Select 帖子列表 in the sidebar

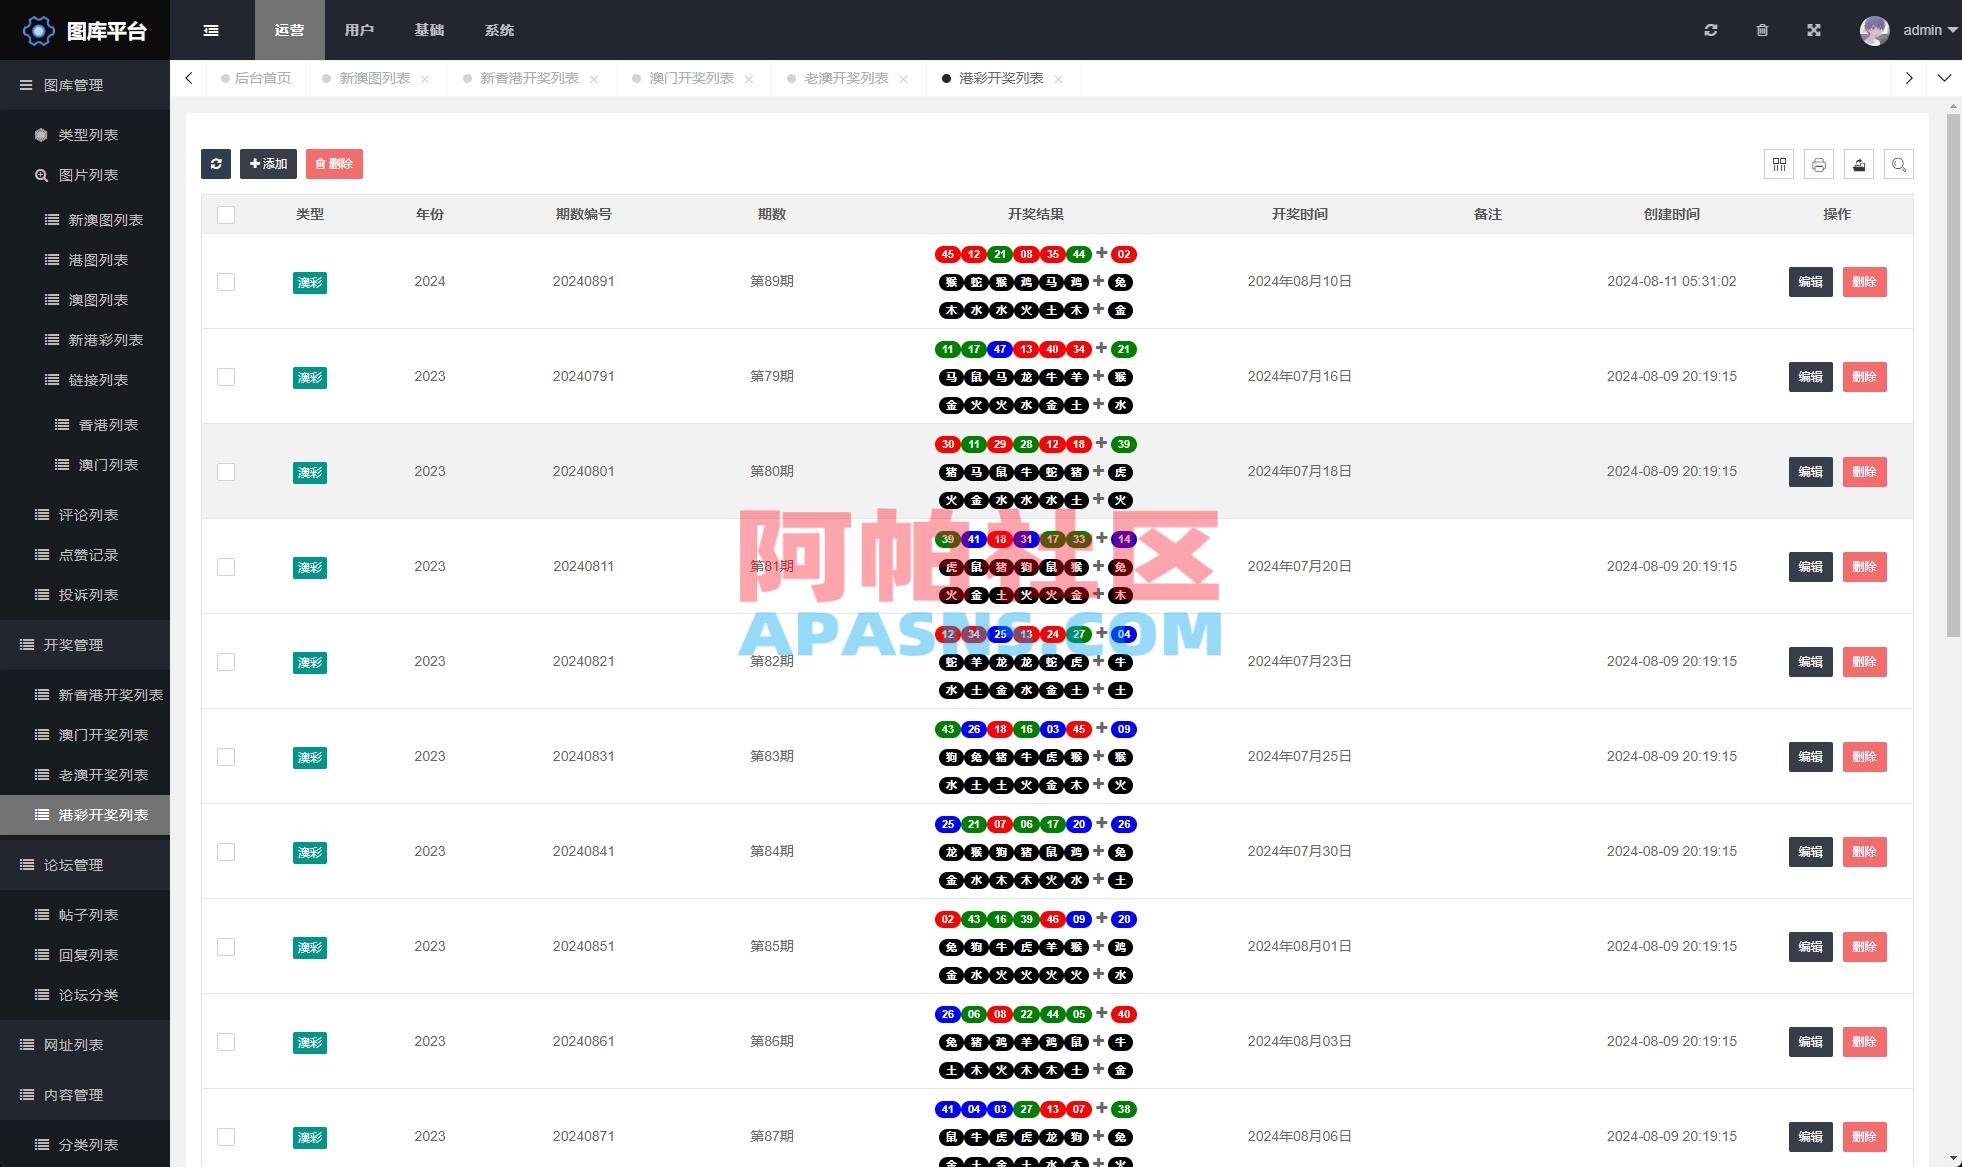[x=91, y=915]
